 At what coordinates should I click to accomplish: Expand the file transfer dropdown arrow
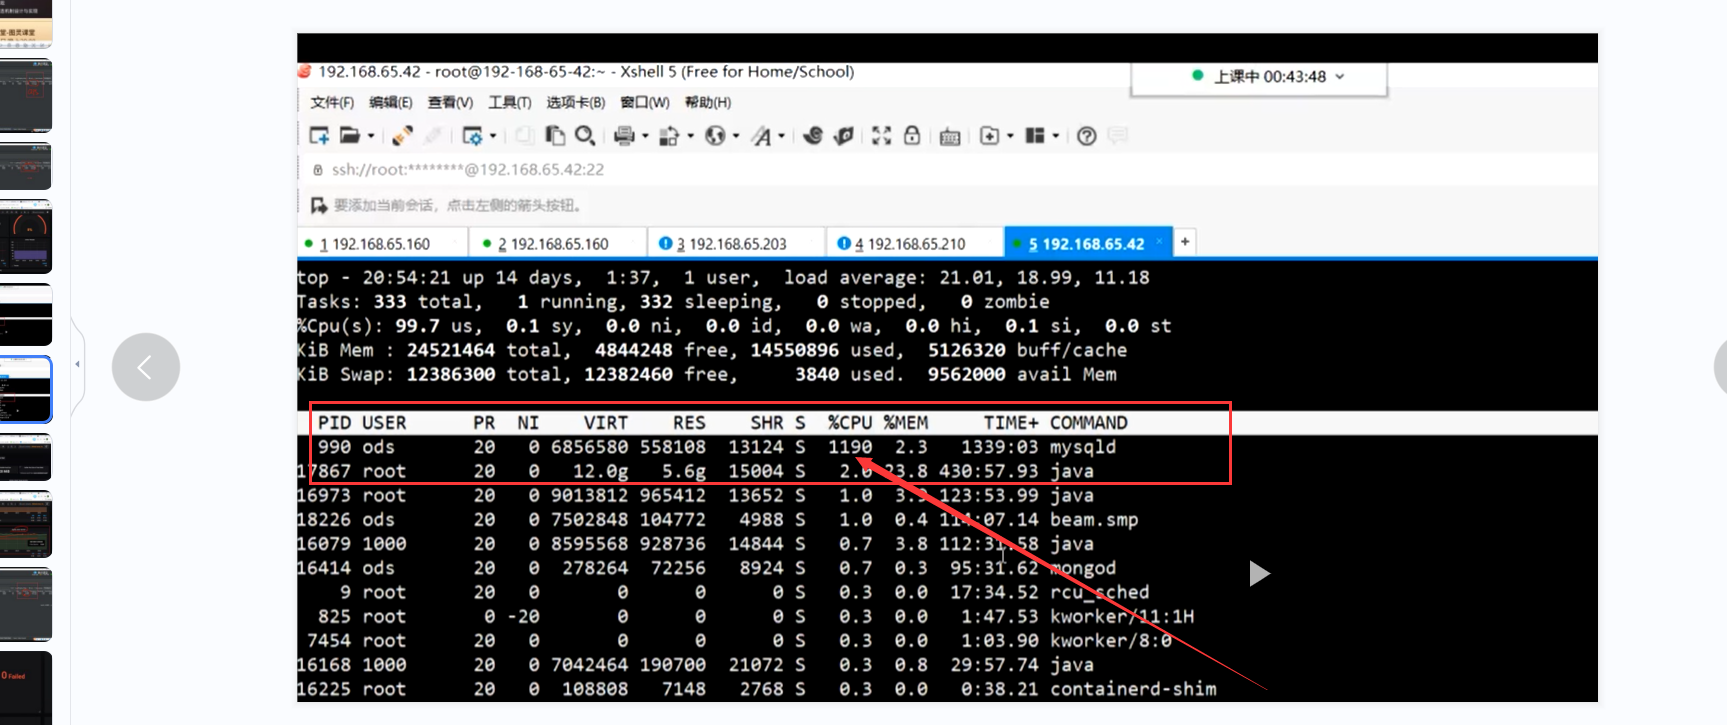(690, 136)
